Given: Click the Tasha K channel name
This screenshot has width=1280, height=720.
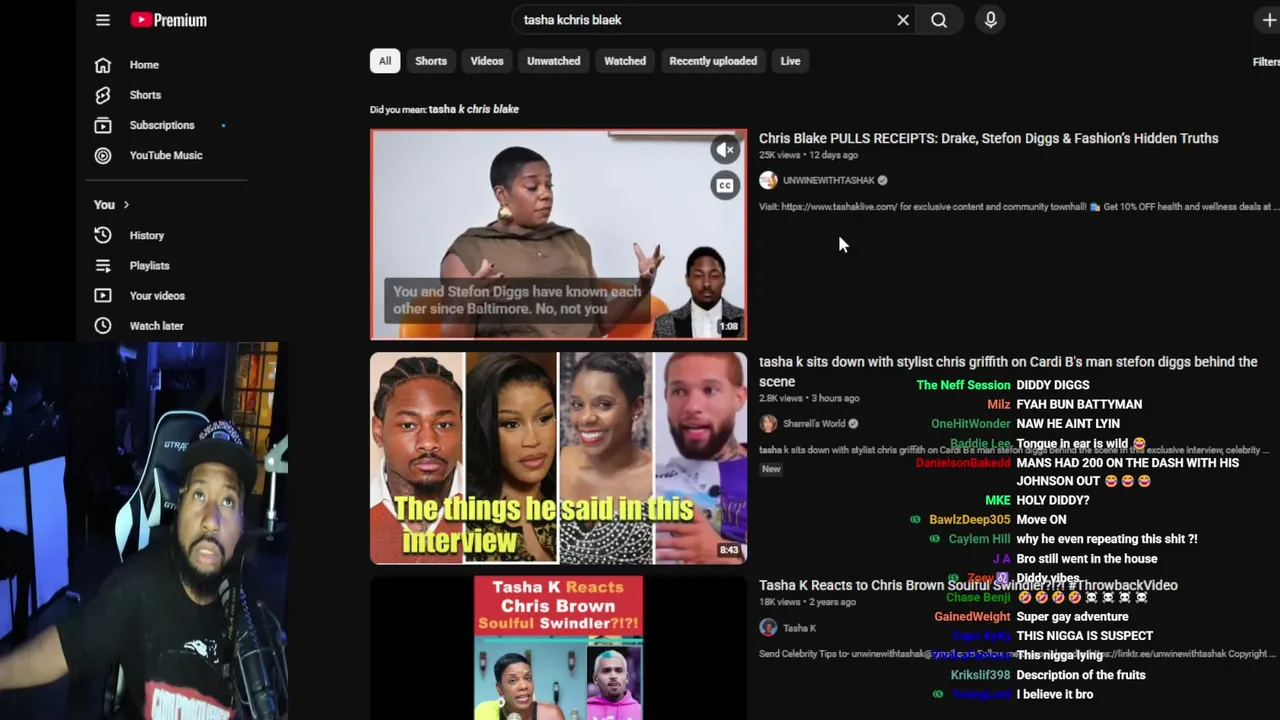Looking at the screenshot, I should 799,628.
